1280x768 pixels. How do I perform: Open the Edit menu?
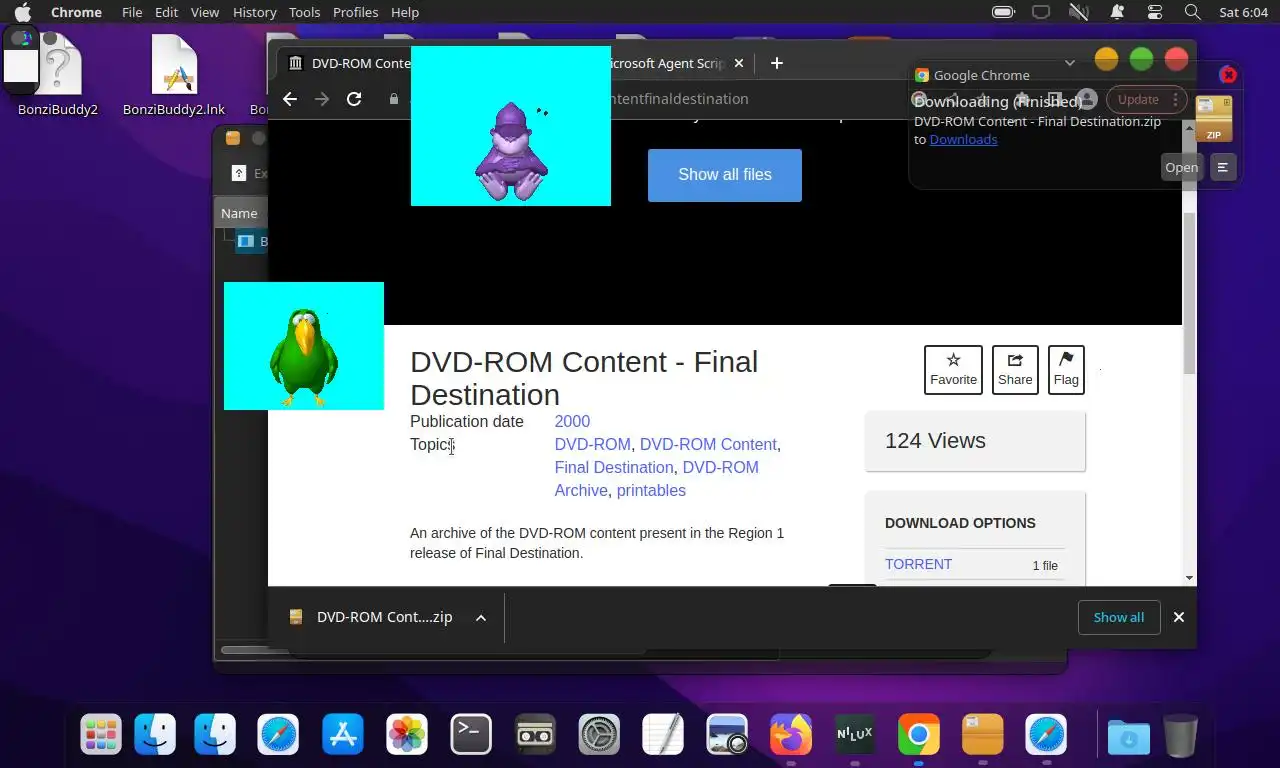pyautogui.click(x=166, y=12)
